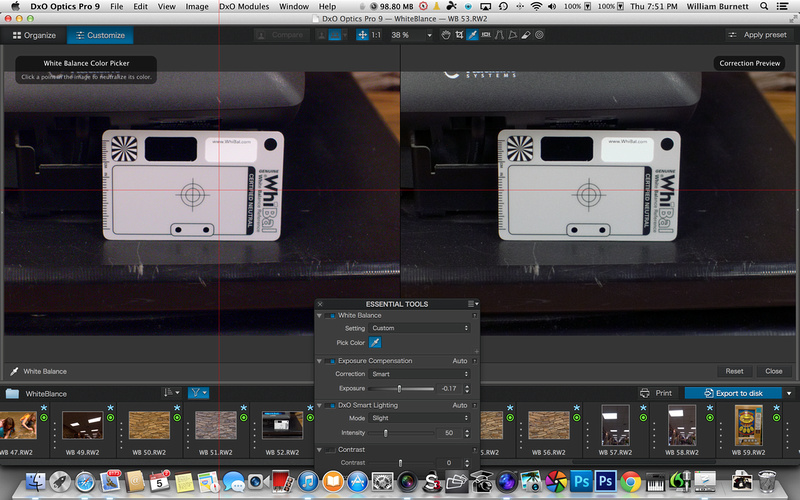Set zoom to 1:1
Image resolution: width=800 pixels, height=500 pixels.
tap(376, 35)
